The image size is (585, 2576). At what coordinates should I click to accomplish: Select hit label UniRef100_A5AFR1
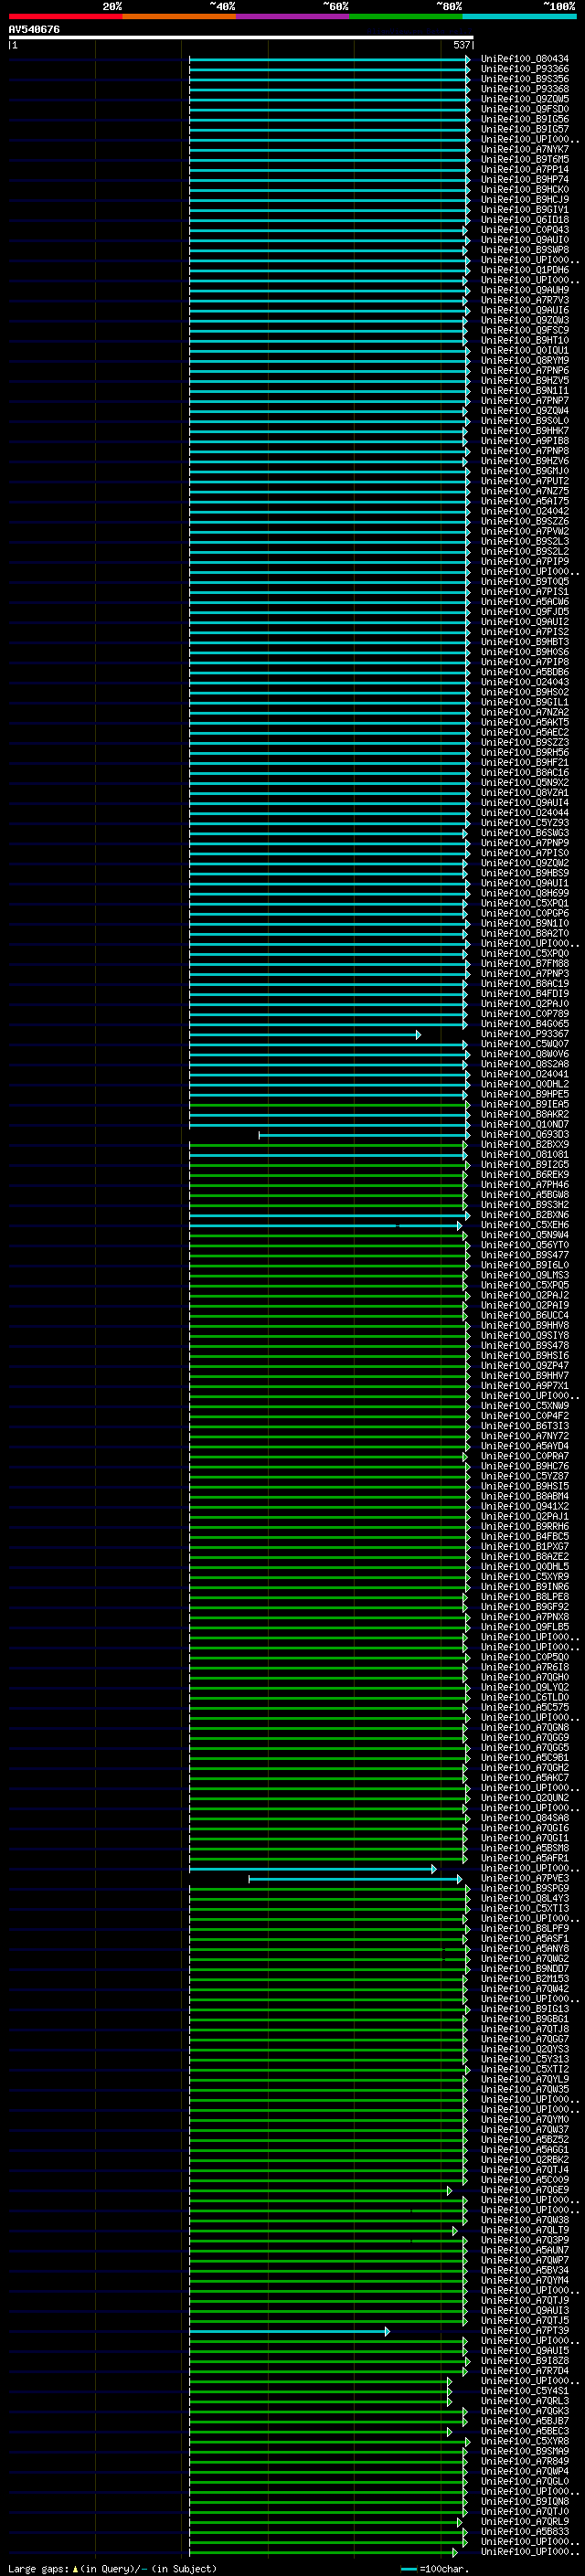point(524,1859)
